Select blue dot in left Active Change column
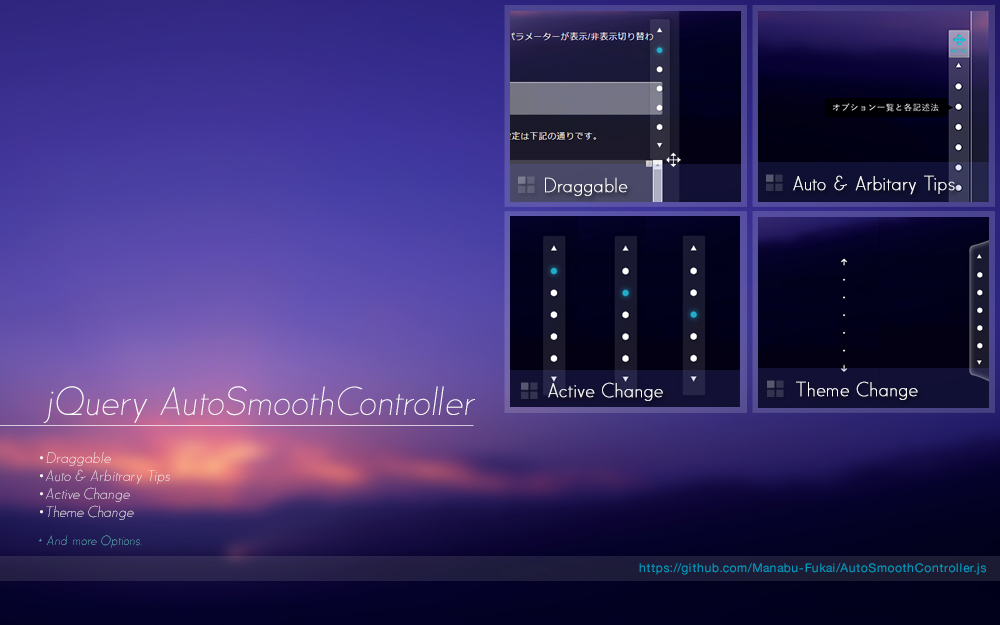This screenshot has width=1000, height=625. pos(554,271)
